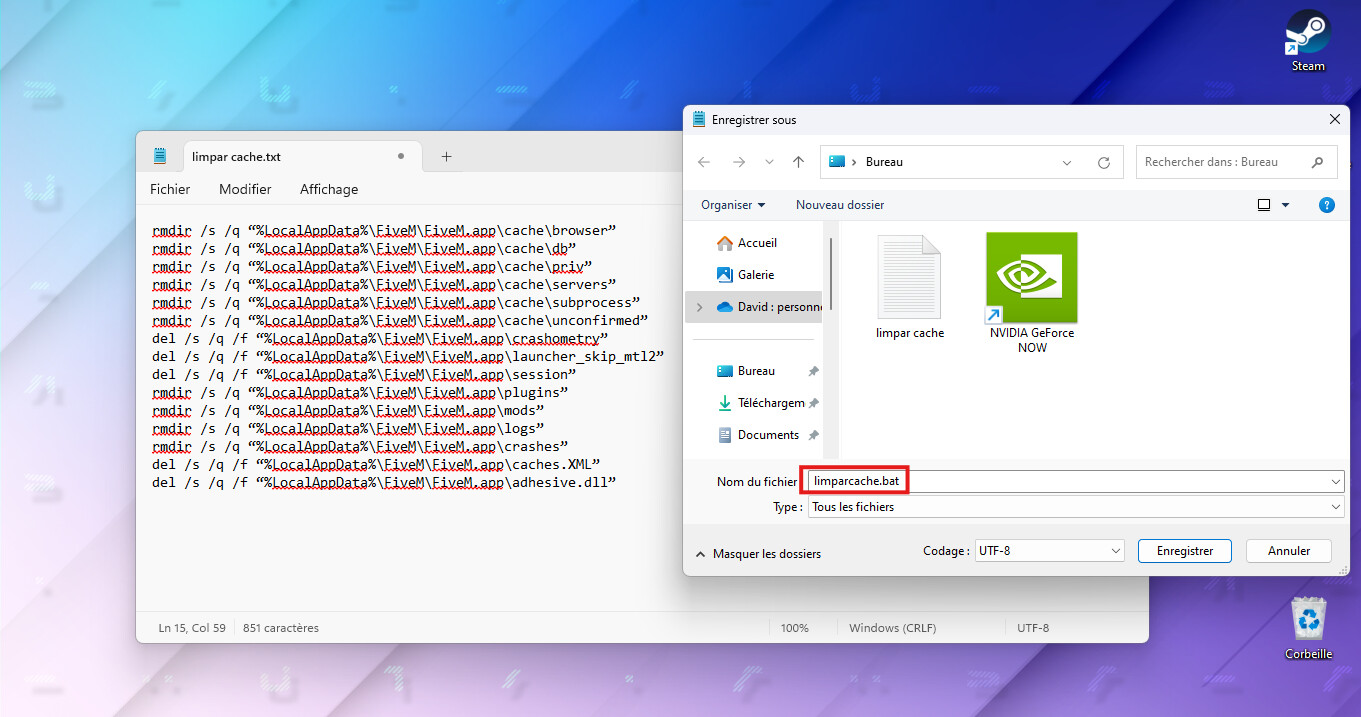This screenshot has width=1361, height=717.
Task: Click the Nom du fichier text field
Action: pos(1075,481)
